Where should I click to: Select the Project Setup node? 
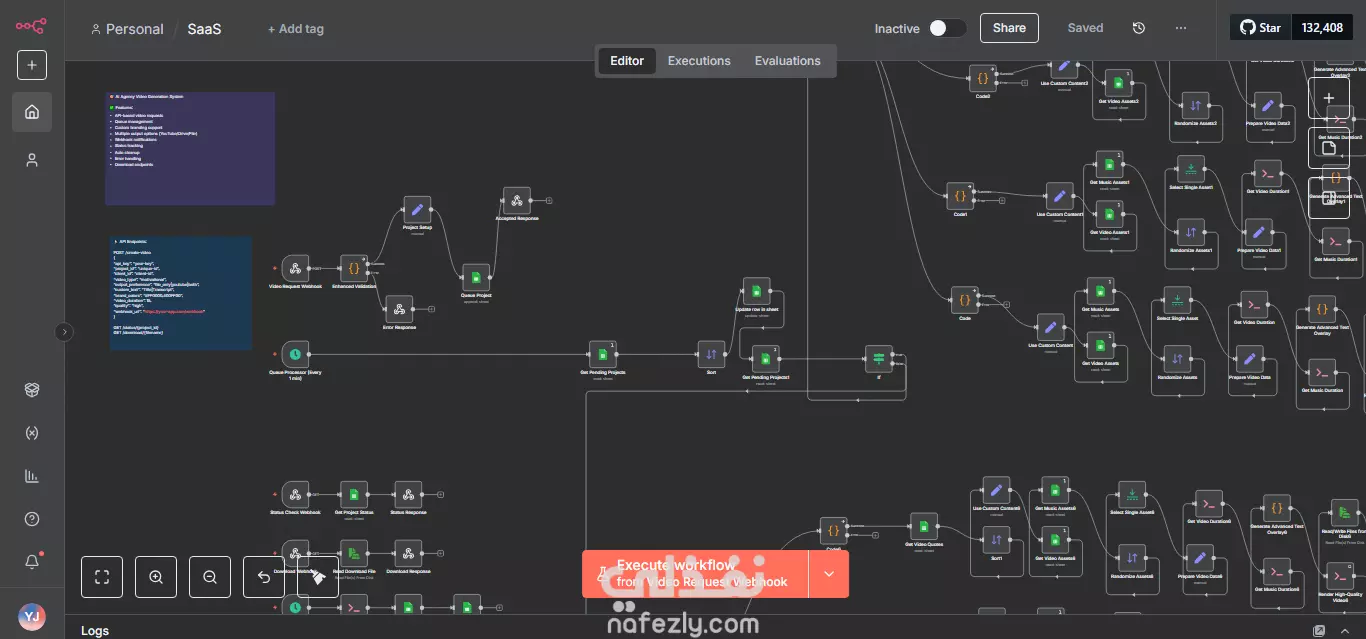[417, 210]
